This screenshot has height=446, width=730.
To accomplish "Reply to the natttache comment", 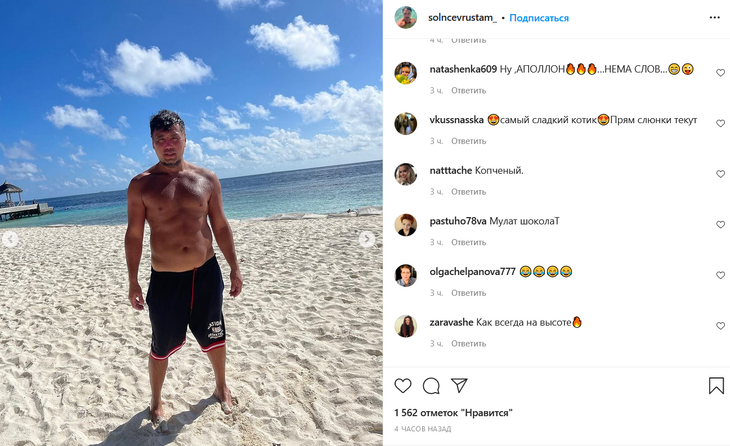I will 468,192.
